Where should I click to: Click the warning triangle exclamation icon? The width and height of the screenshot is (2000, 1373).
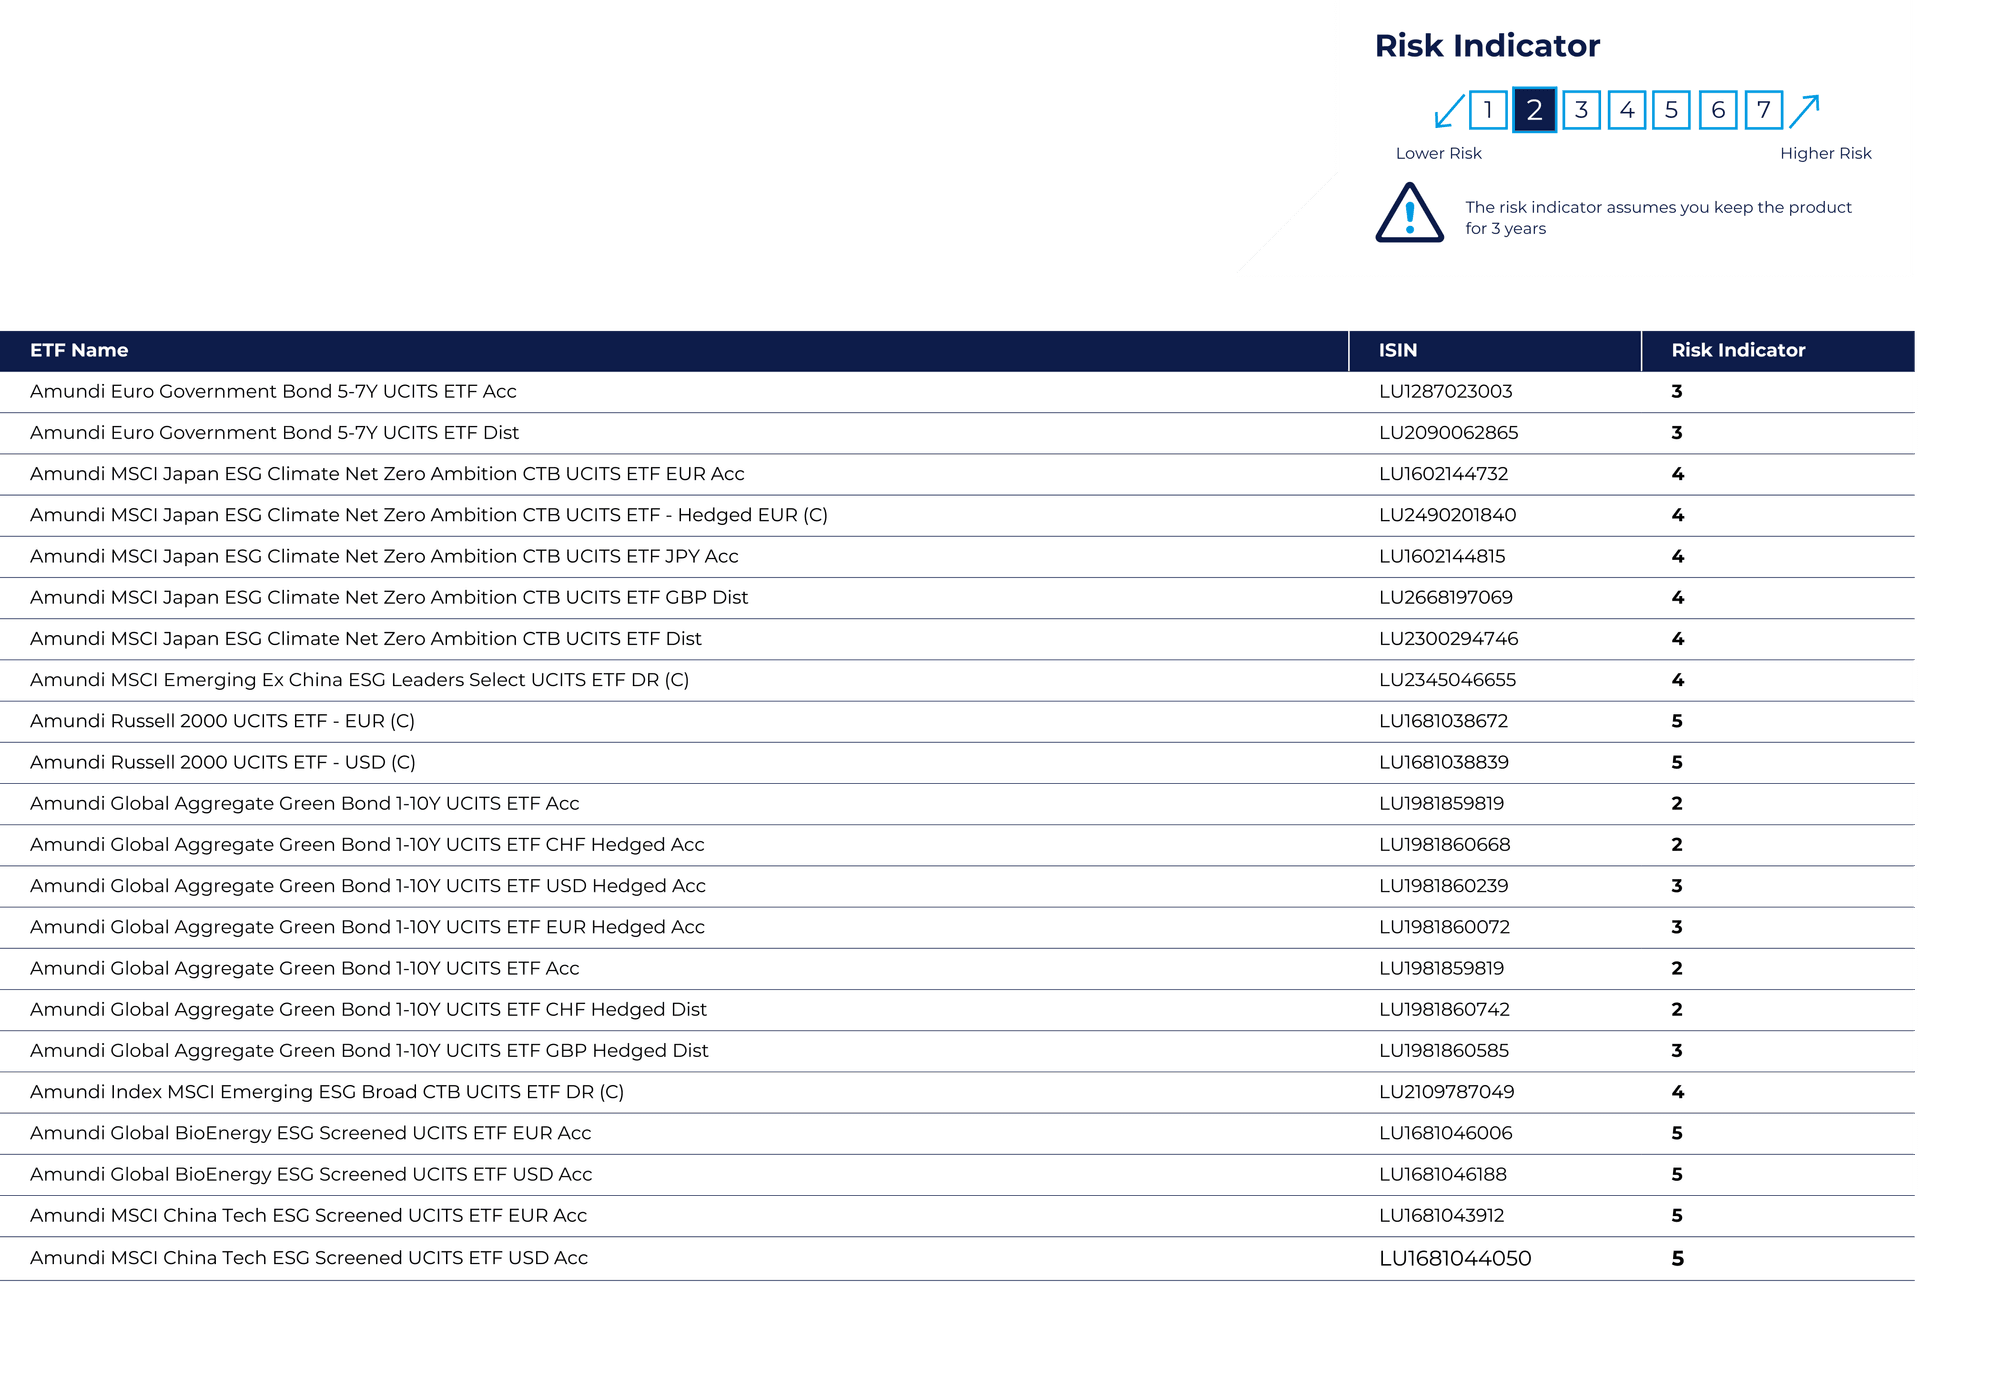(x=1409, y=213)
